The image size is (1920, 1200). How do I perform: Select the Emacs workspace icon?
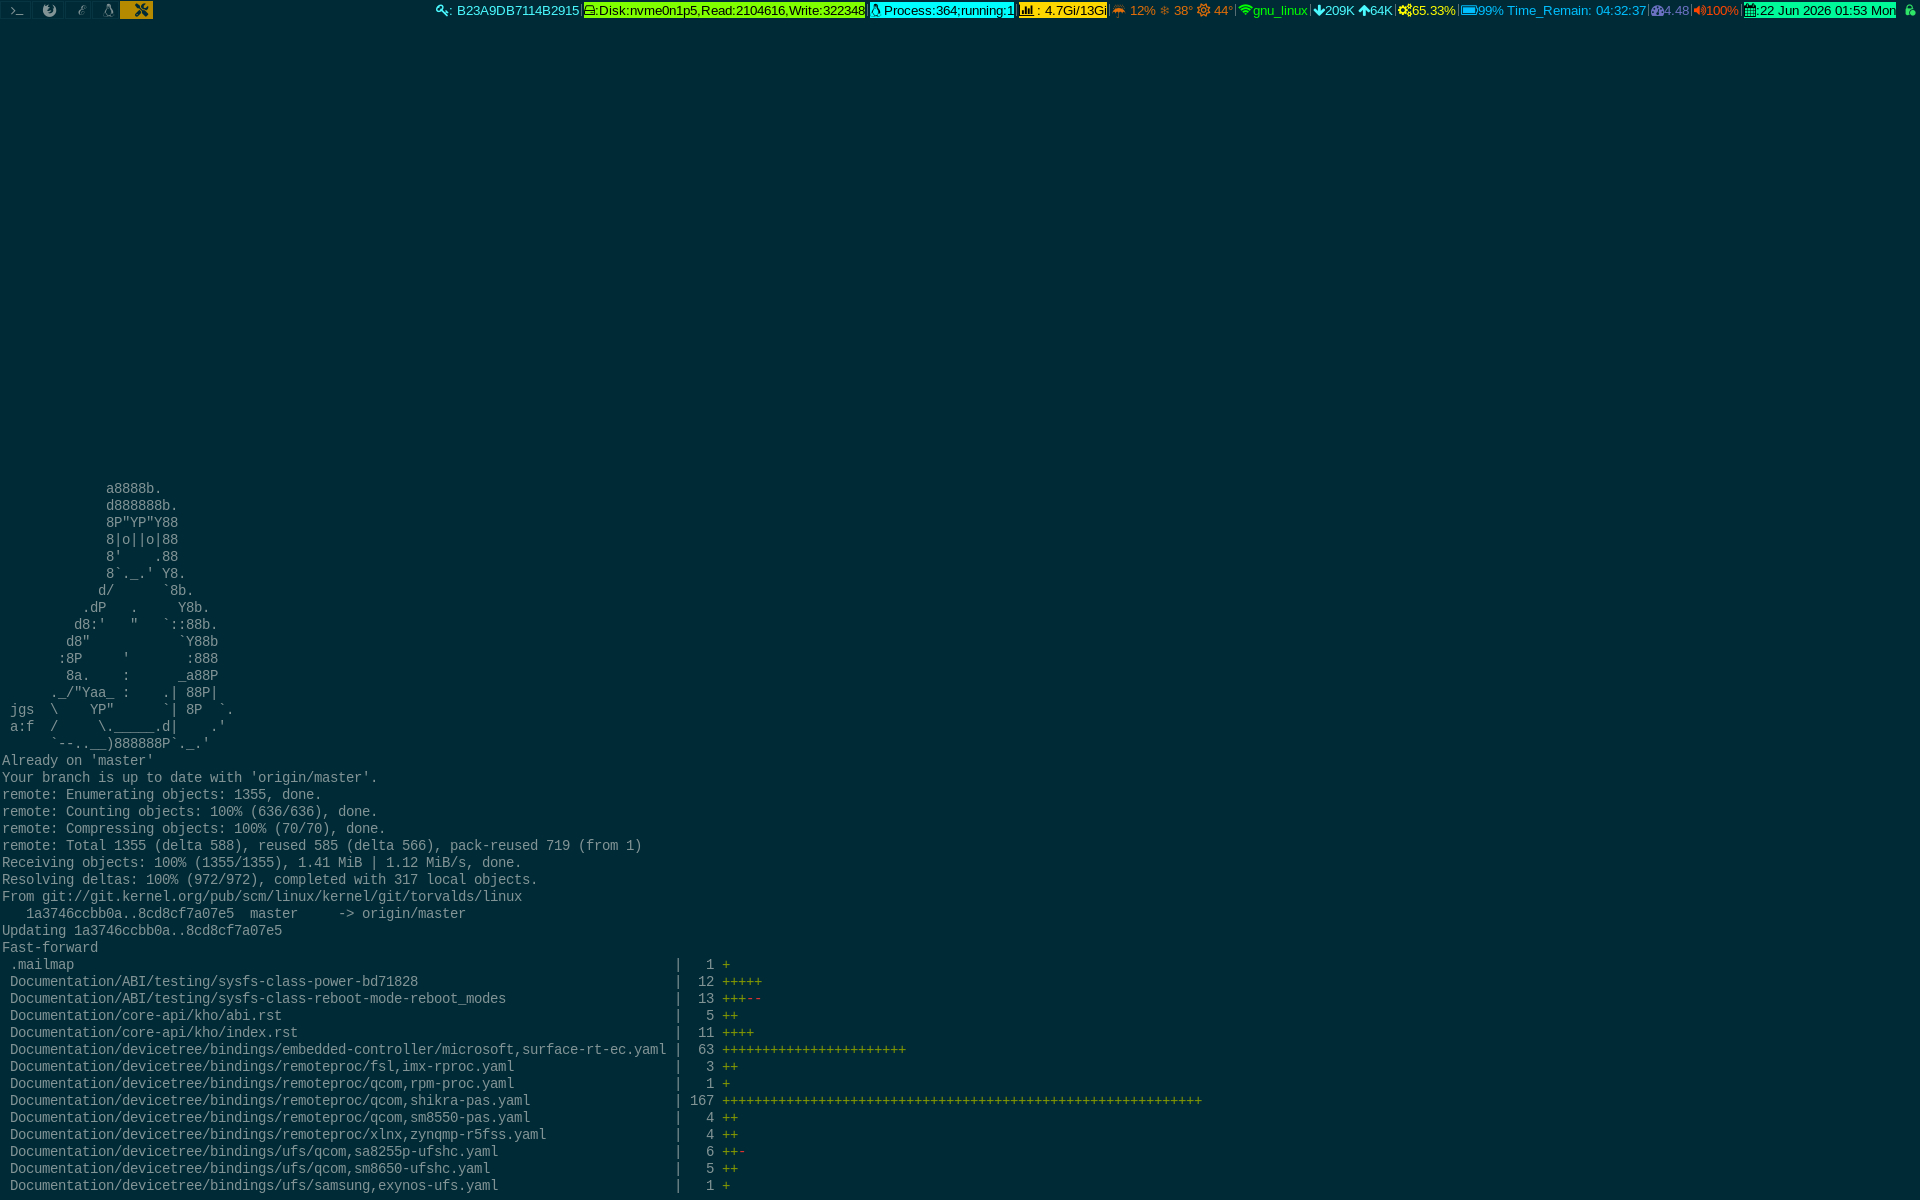tap(81, 10)
